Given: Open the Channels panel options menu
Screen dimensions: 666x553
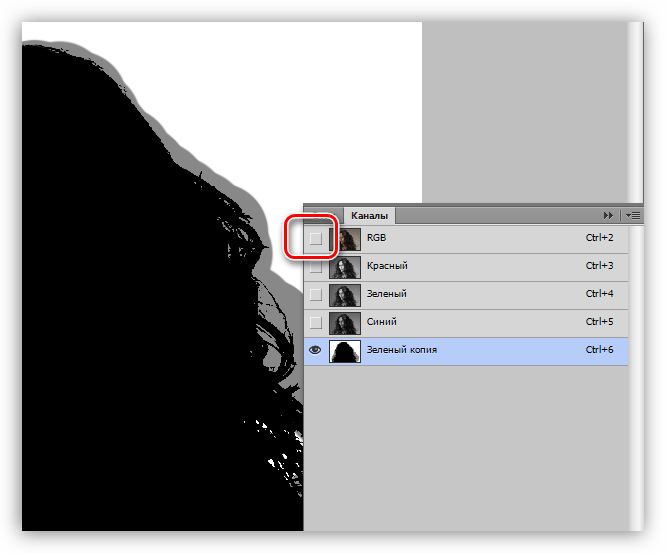Looking at the screenshot, I should pos(631,215).
